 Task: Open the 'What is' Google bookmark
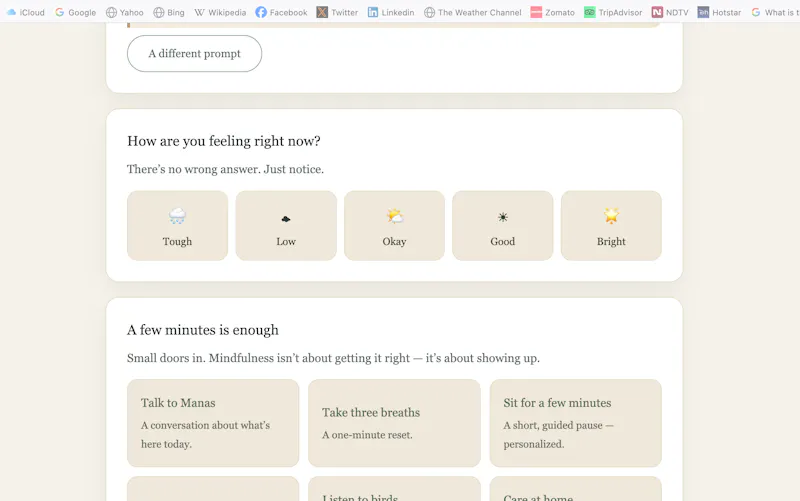(x=775, y=12)
